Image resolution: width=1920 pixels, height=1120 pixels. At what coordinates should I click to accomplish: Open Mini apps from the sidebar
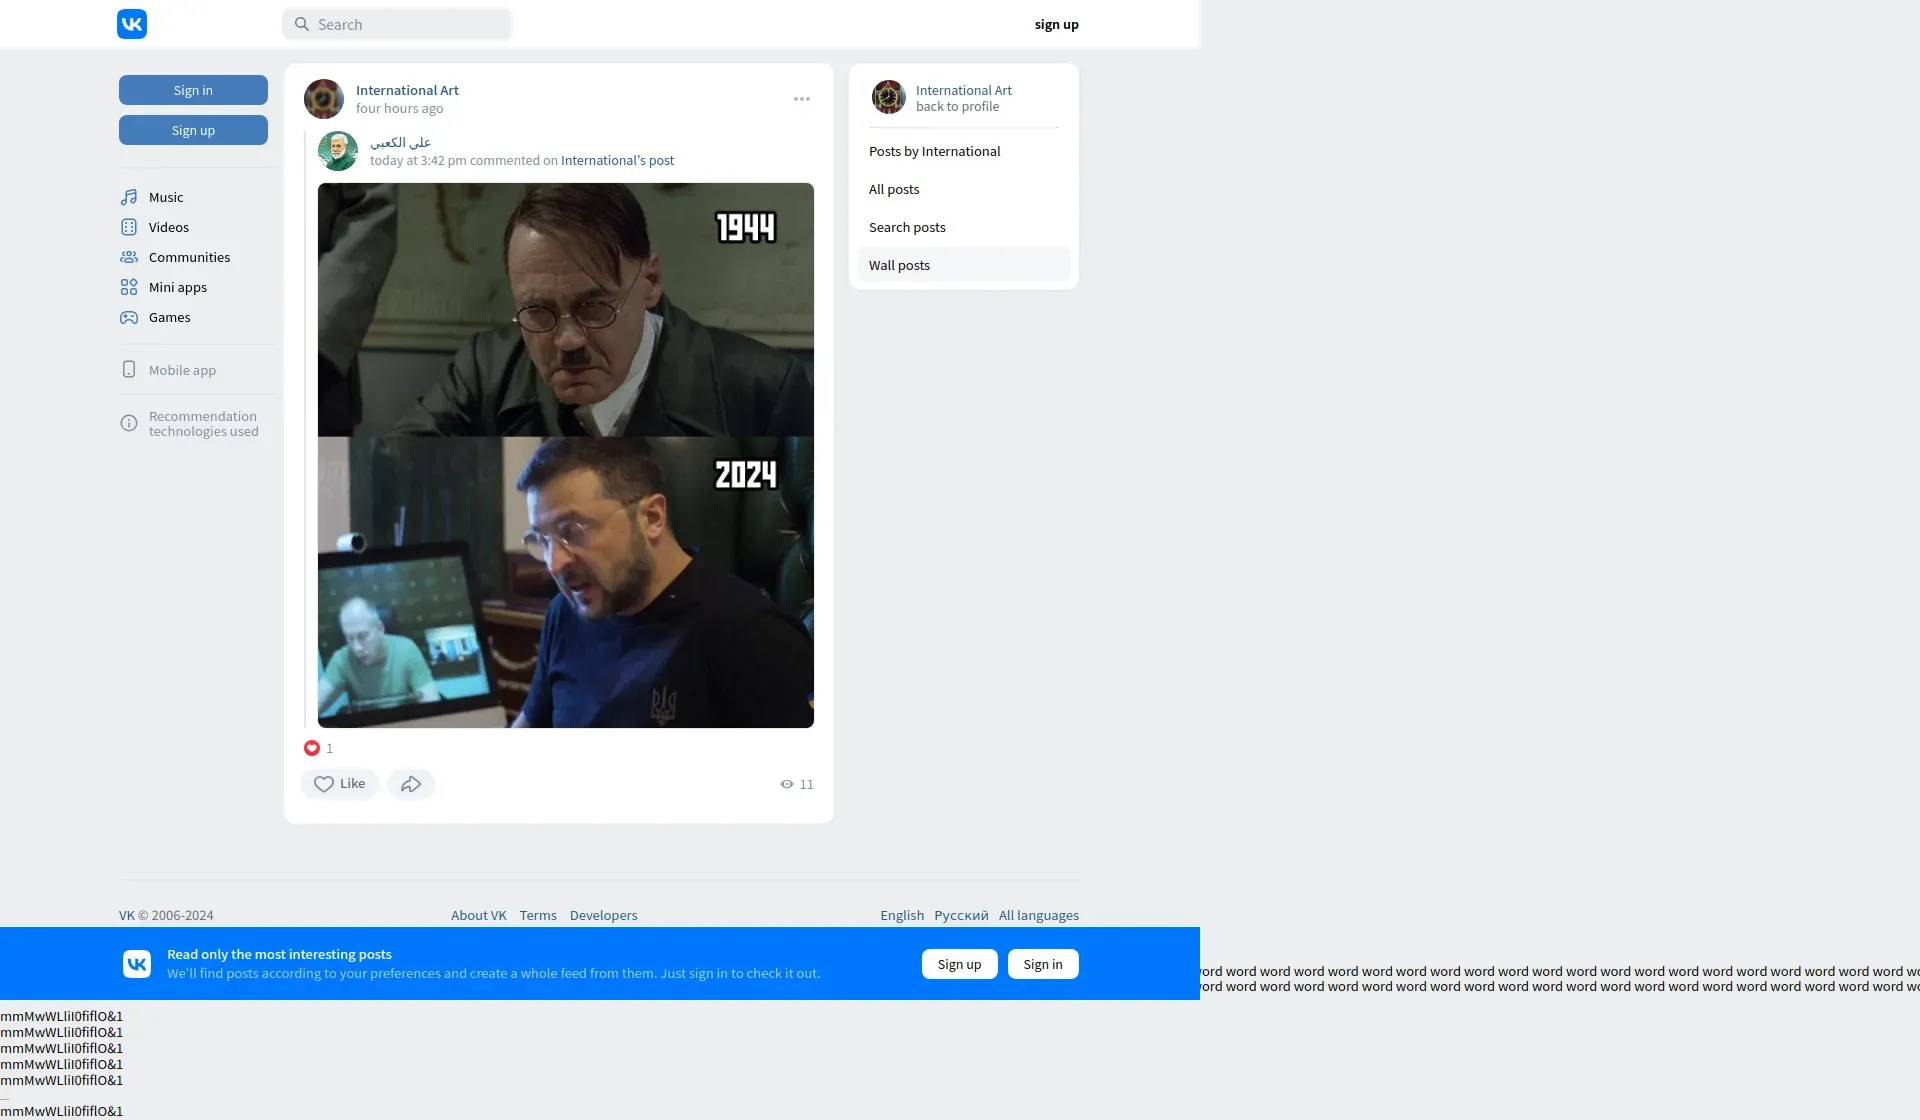click(178, 287)
